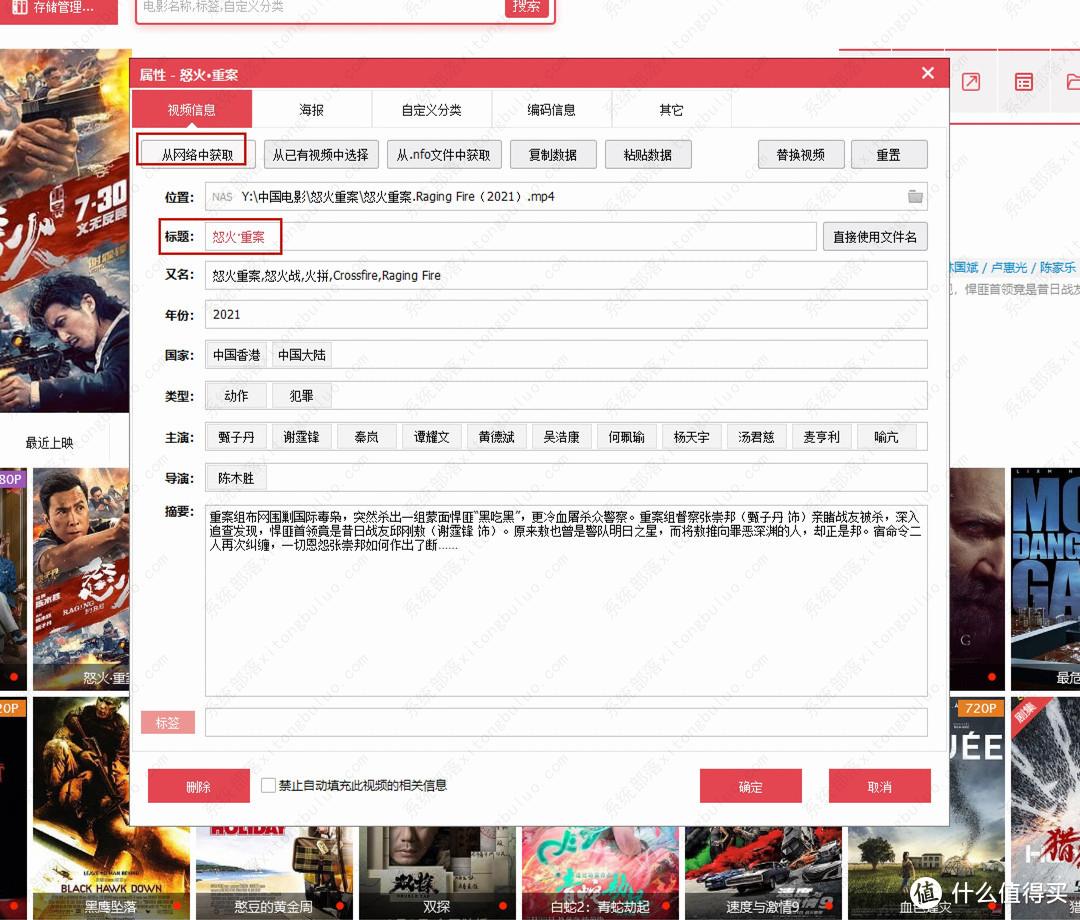The image size is (1080, 920).
Task: Close the 属性 dialog with X
Action: [x=928, y=73]
